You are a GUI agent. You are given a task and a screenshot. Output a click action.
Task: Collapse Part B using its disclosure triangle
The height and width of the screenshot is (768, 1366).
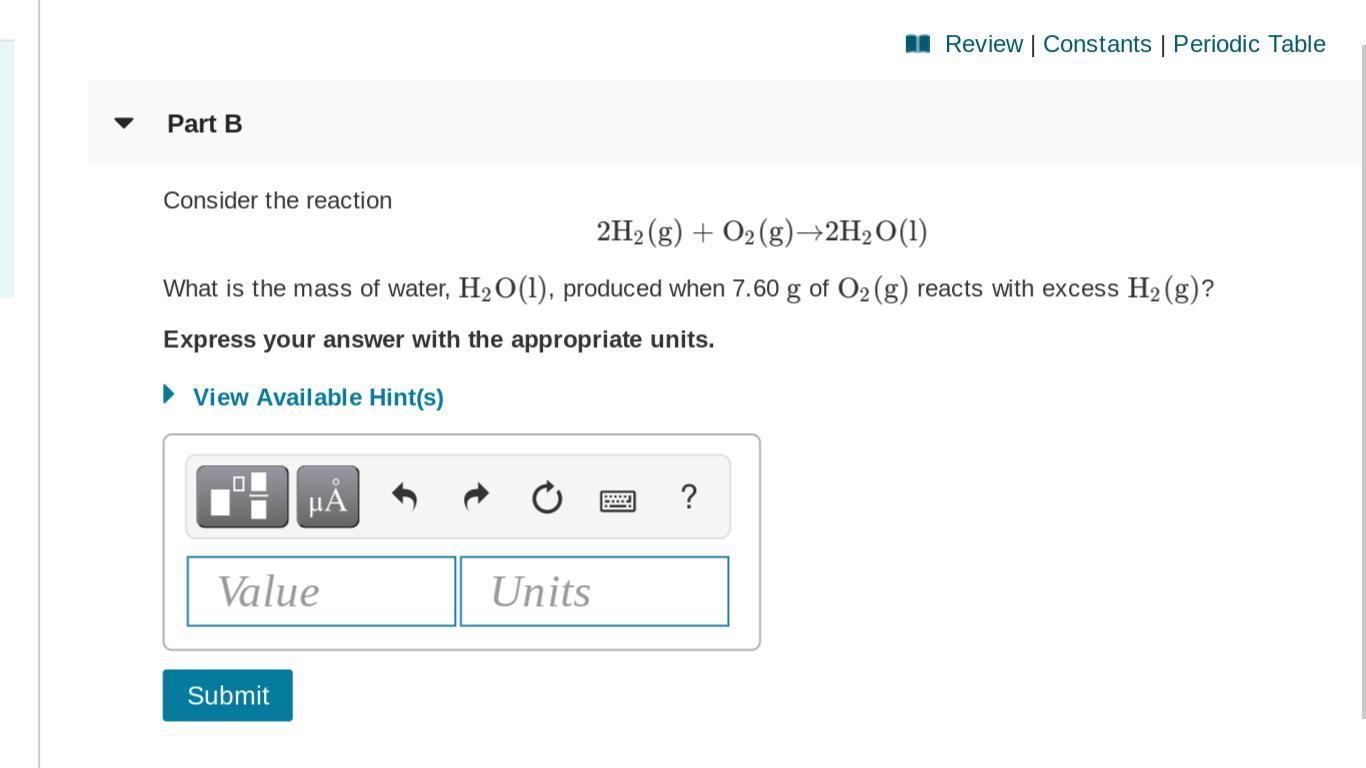coord(122,123)
